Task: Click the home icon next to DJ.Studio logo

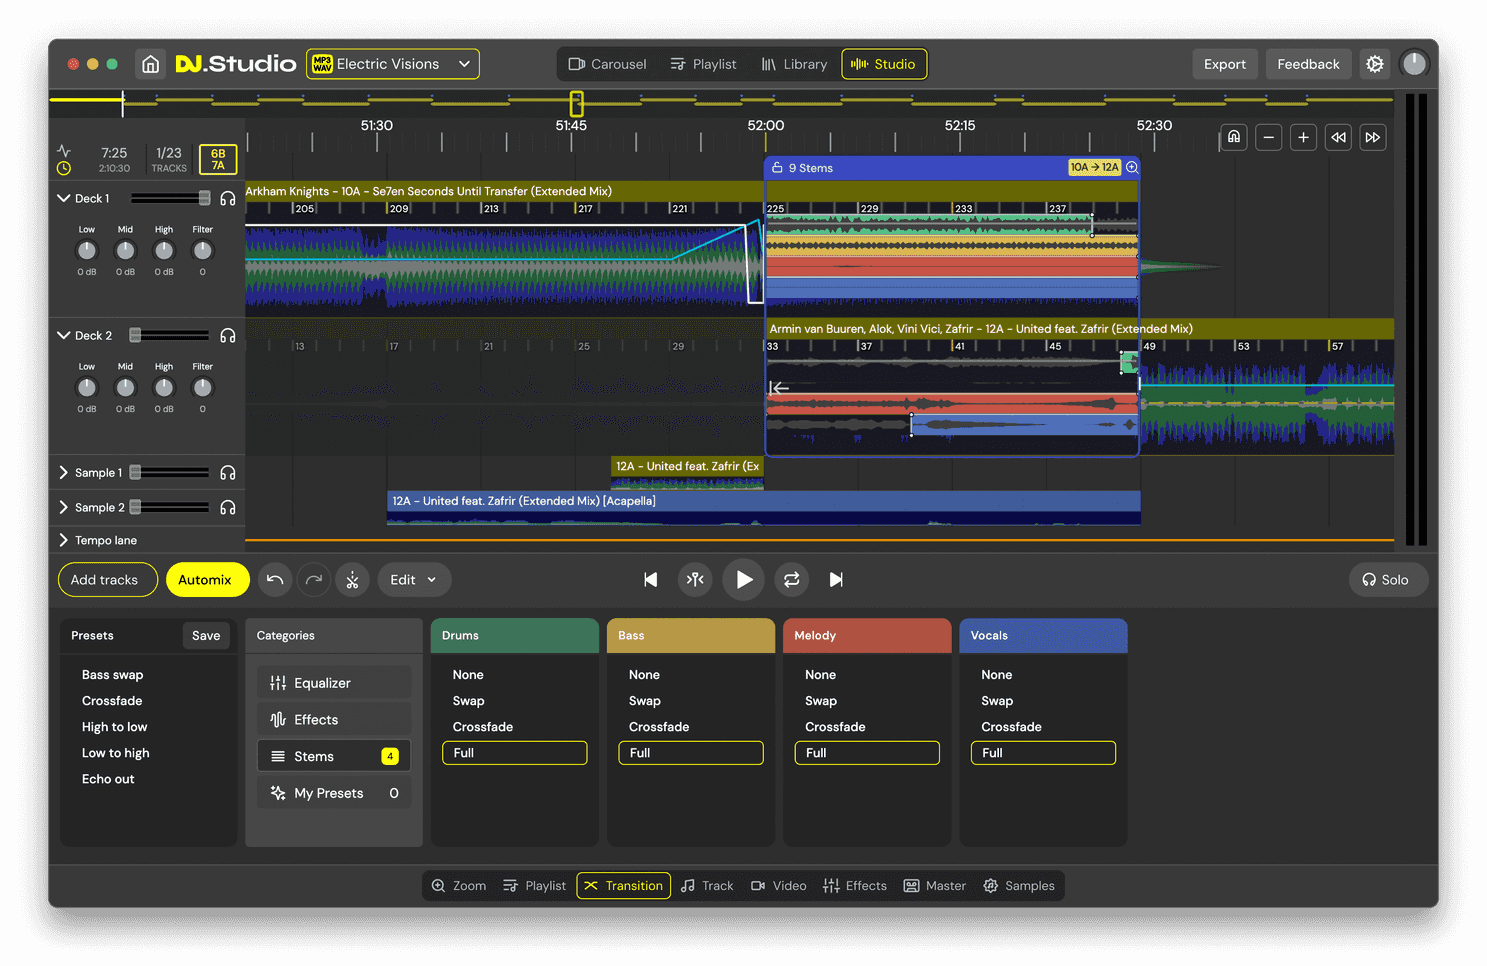Action: click(x=150, y=64)
